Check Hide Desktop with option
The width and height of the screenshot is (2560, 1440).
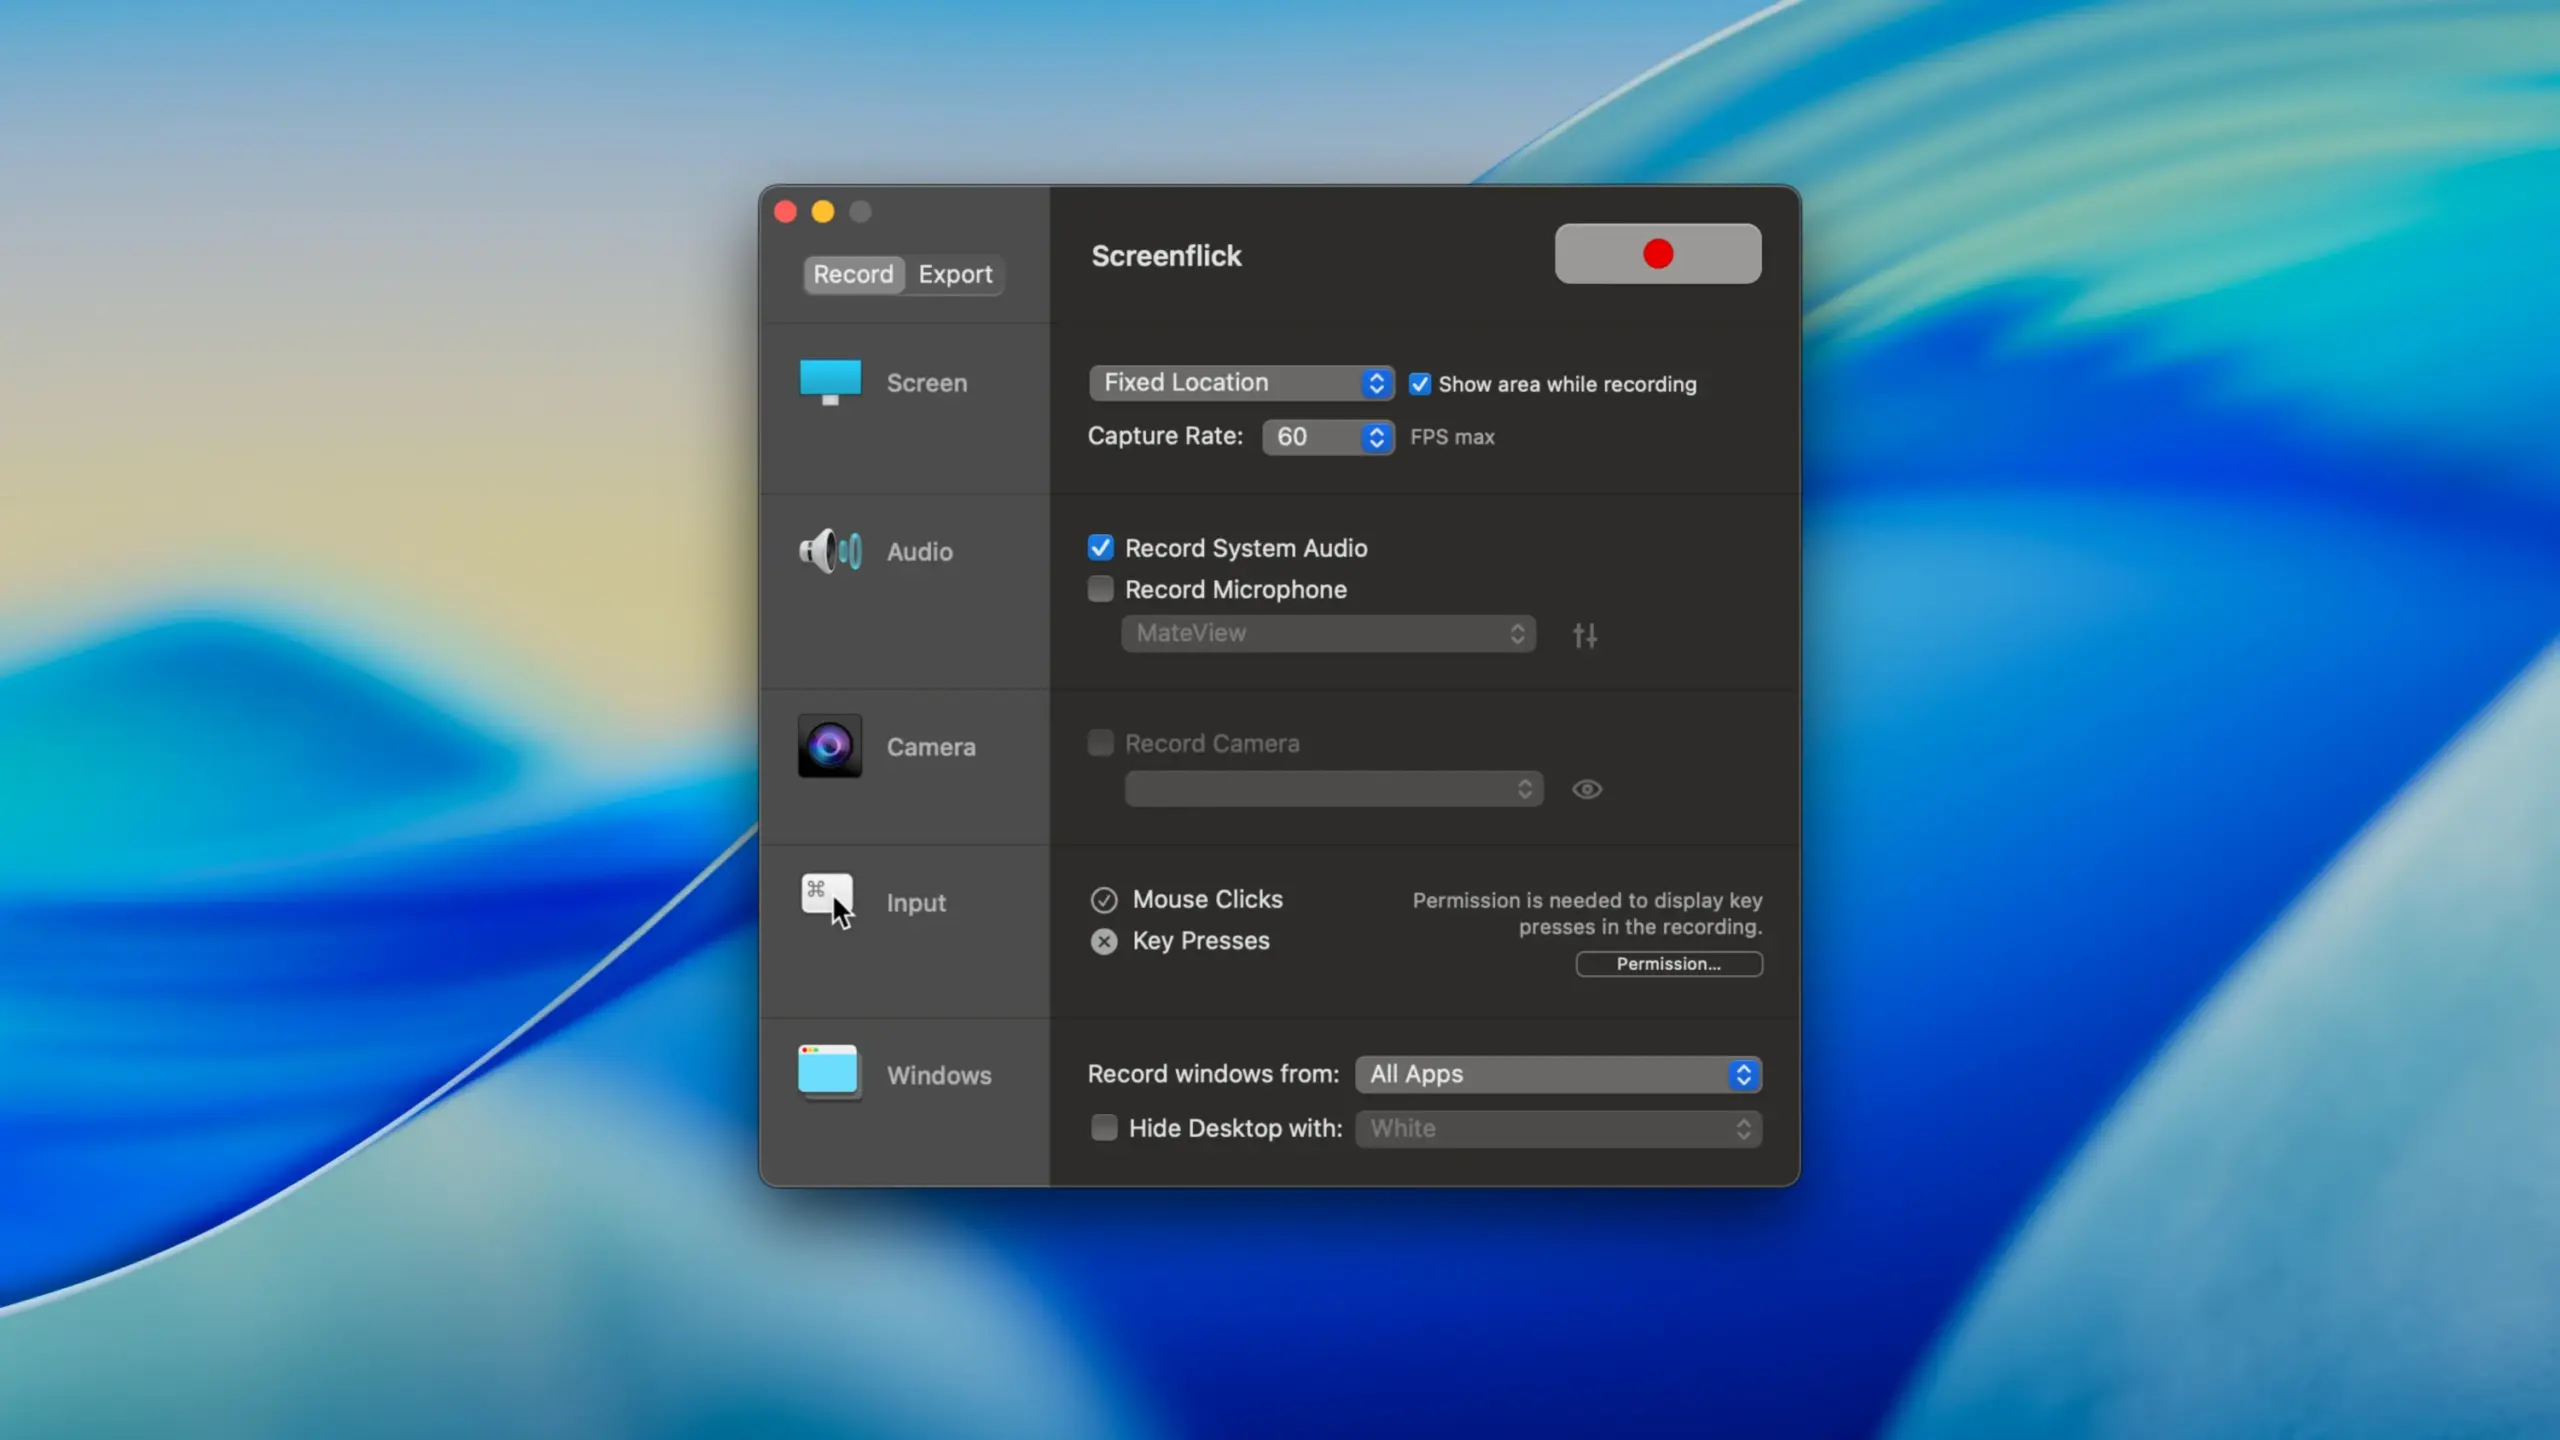1104,1128
